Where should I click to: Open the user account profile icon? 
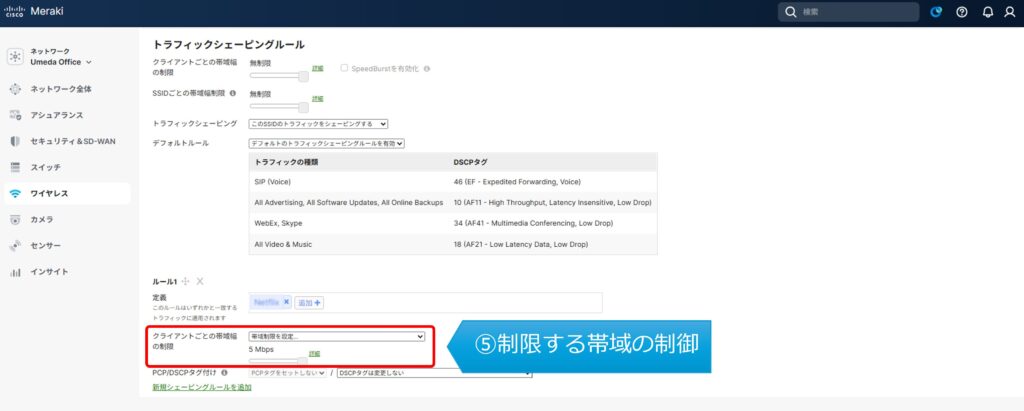(1009, 12)
